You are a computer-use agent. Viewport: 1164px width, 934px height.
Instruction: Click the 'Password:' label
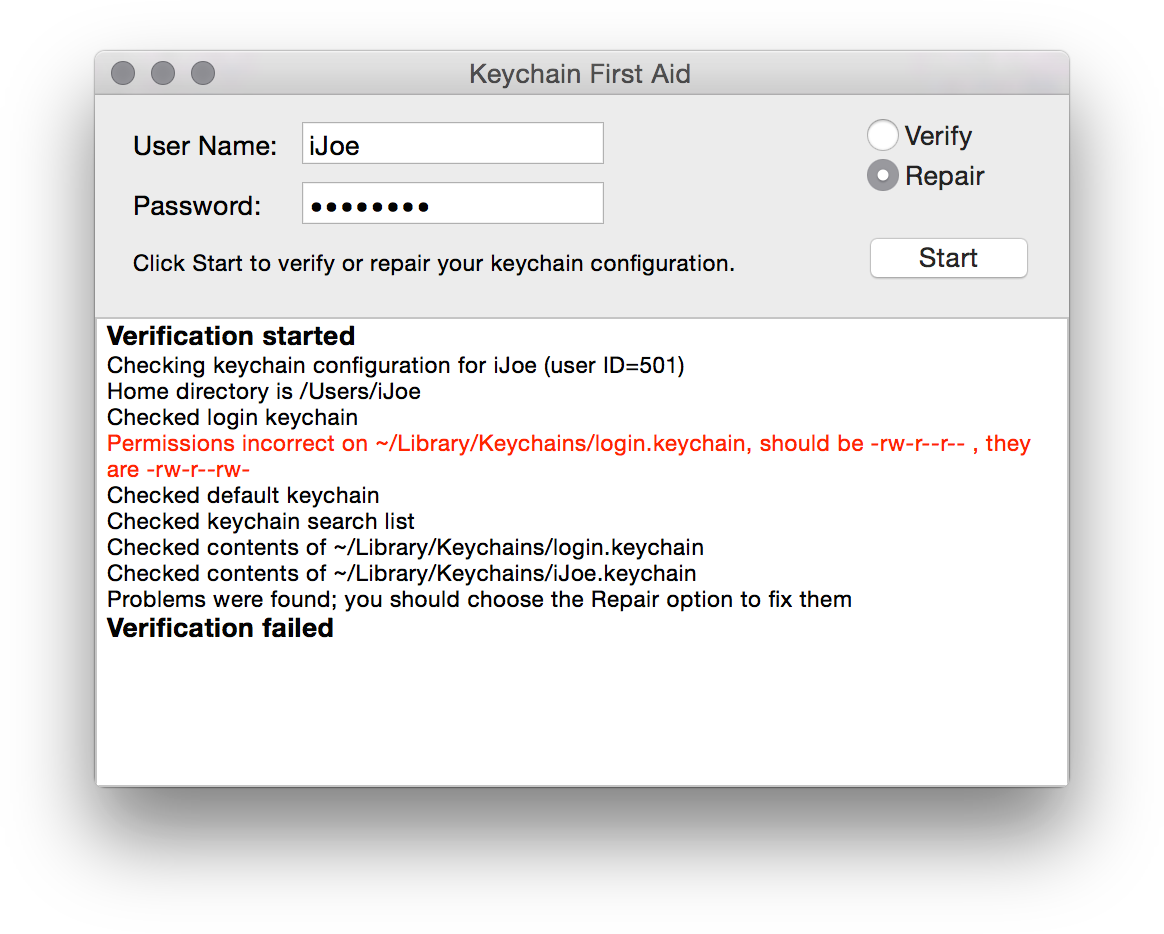(x=197, y=206)
